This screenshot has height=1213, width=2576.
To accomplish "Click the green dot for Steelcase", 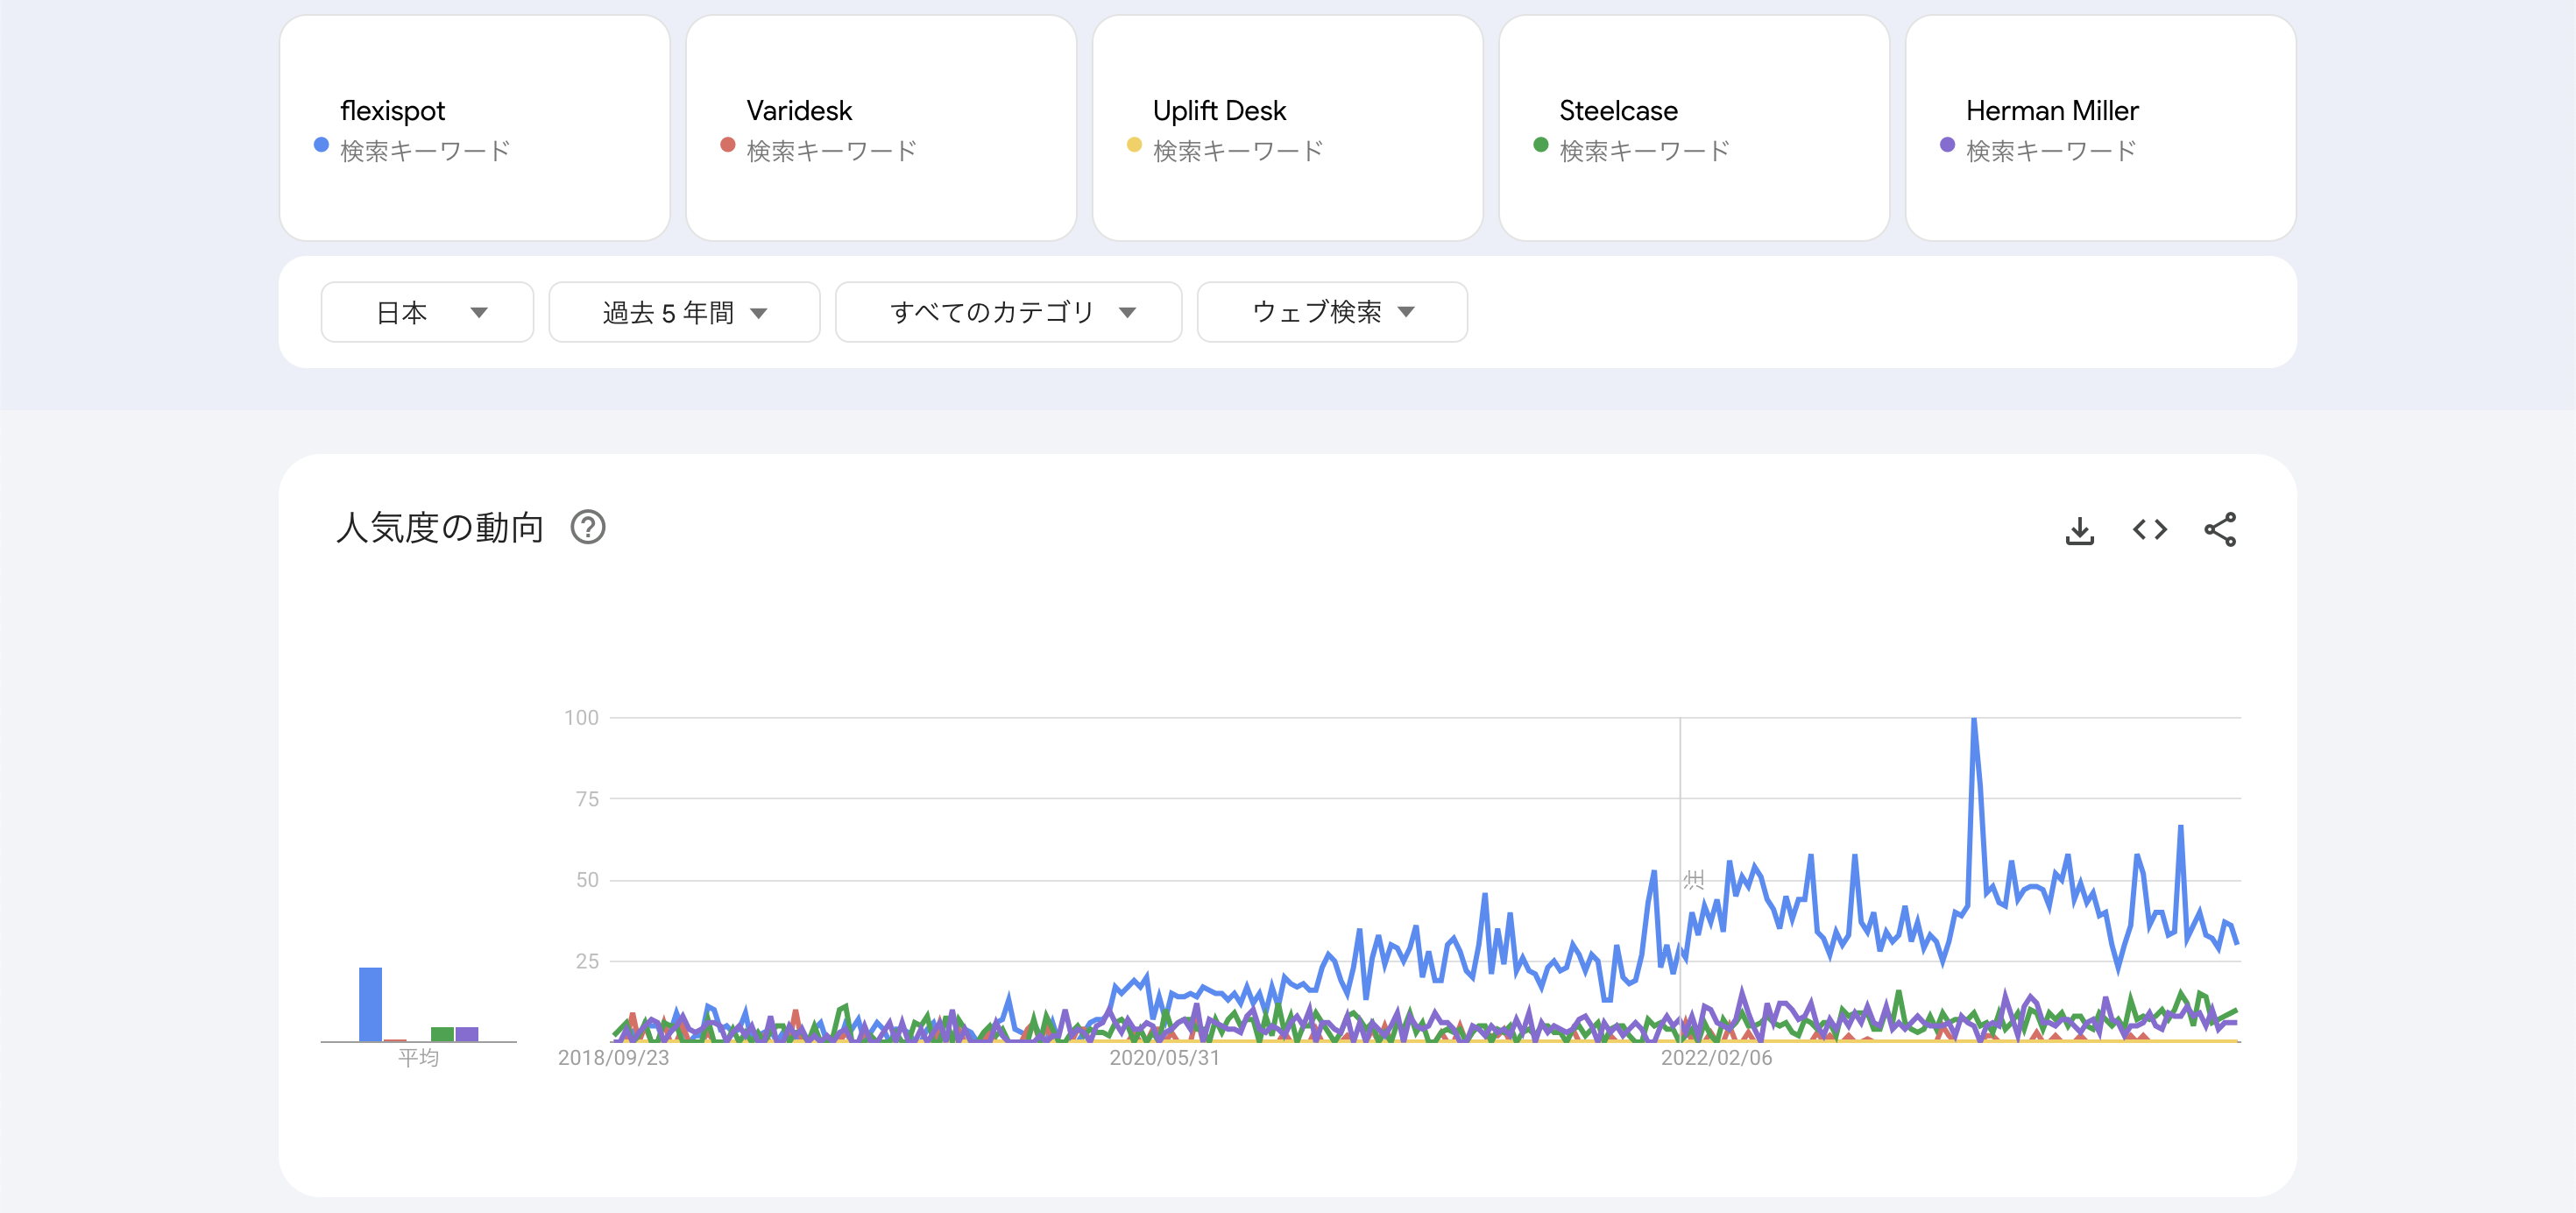I will pos(1541,145).
